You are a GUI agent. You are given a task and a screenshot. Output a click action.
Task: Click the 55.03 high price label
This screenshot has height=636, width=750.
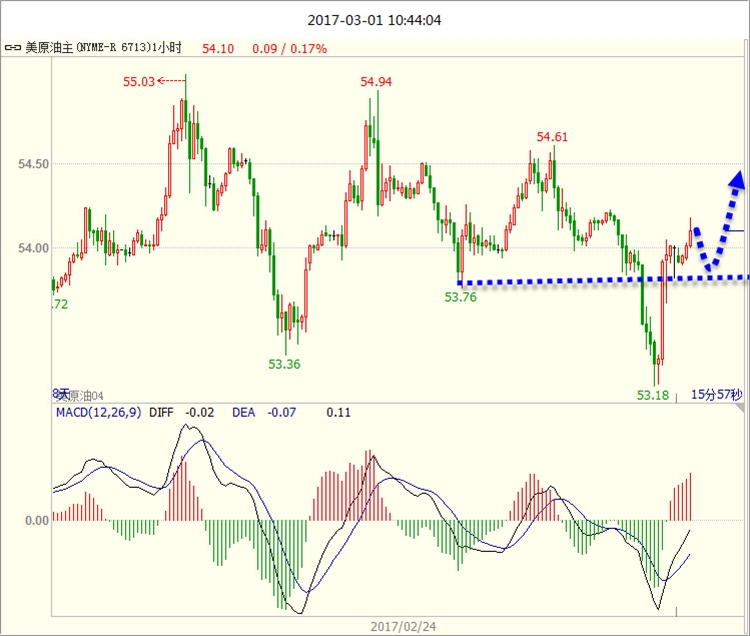(x=139, y=81)
